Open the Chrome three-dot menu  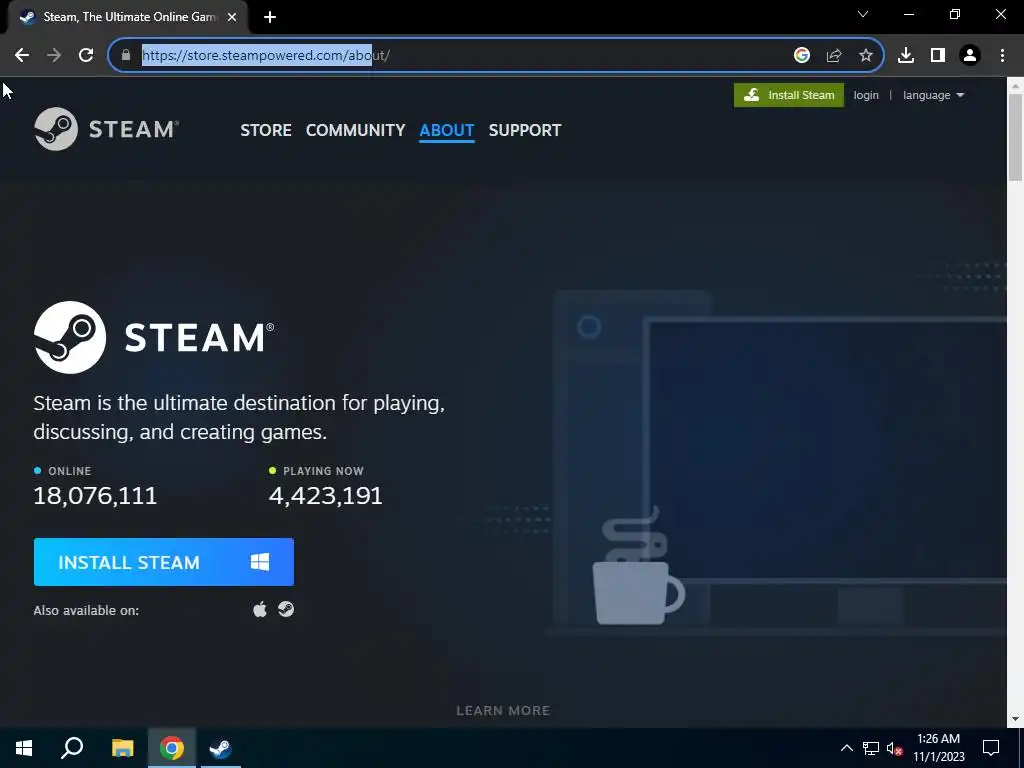click(1002, 56)
